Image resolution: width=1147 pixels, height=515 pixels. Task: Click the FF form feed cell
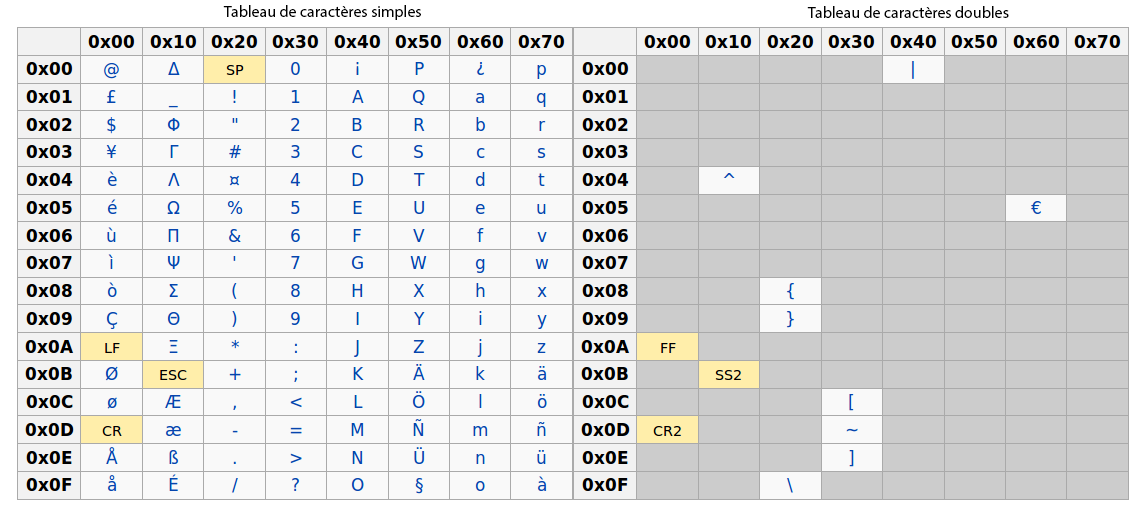[667, 347]
